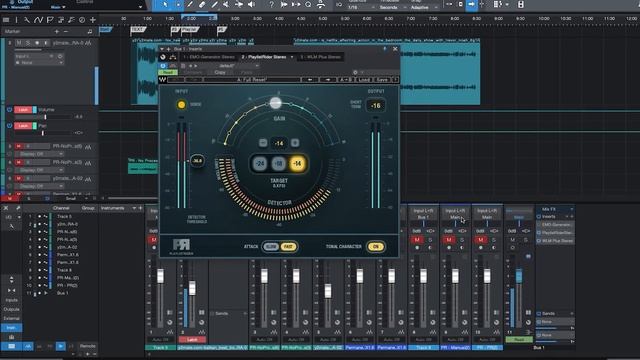Open the marker track flag icon
The height and width of the screenshot is (360, 640).
(x=50, y=20)
